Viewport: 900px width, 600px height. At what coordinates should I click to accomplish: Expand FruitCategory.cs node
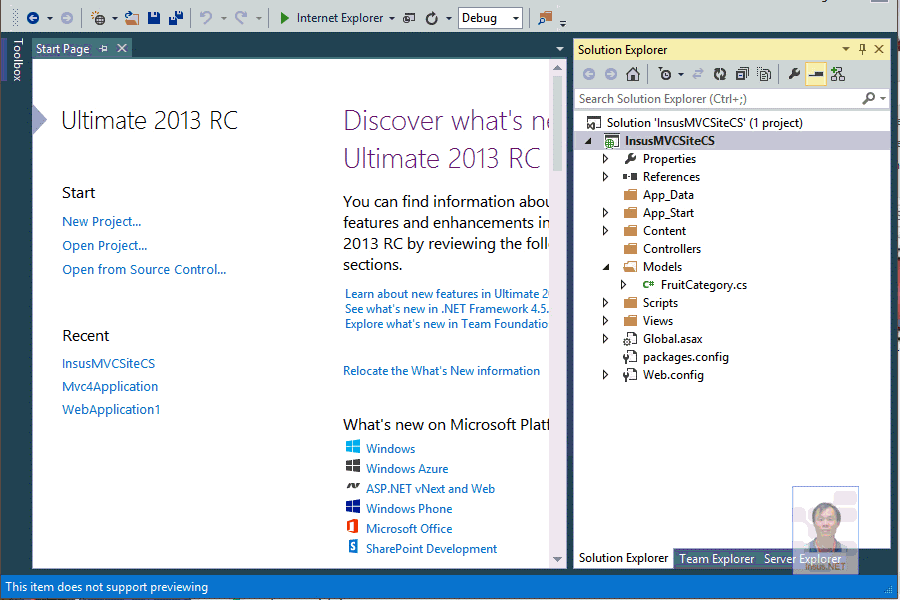[x=623, y=285]
